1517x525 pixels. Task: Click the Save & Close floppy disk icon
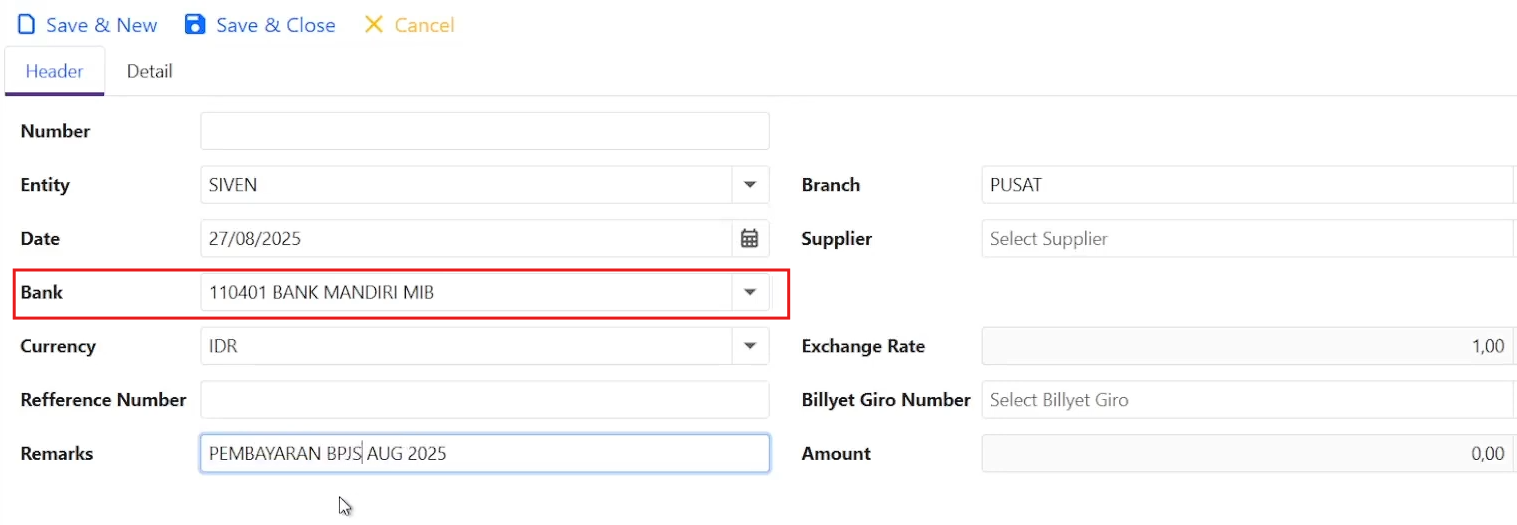click(x=195, y=24)
